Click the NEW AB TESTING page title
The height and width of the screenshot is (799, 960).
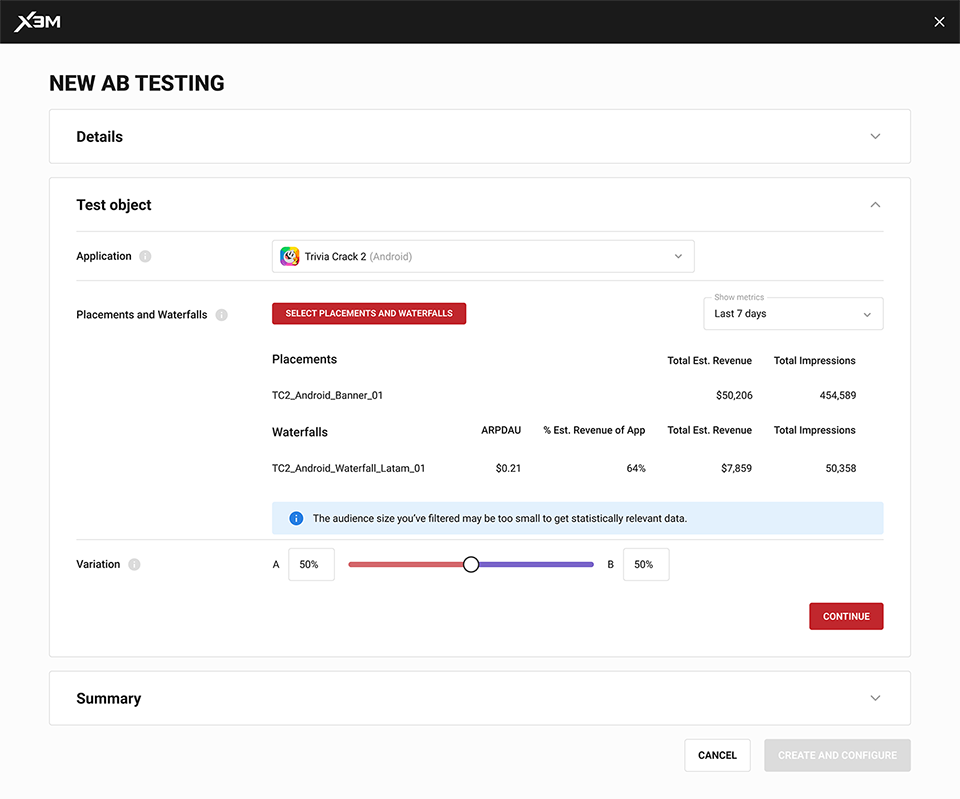tap(137, 83)
